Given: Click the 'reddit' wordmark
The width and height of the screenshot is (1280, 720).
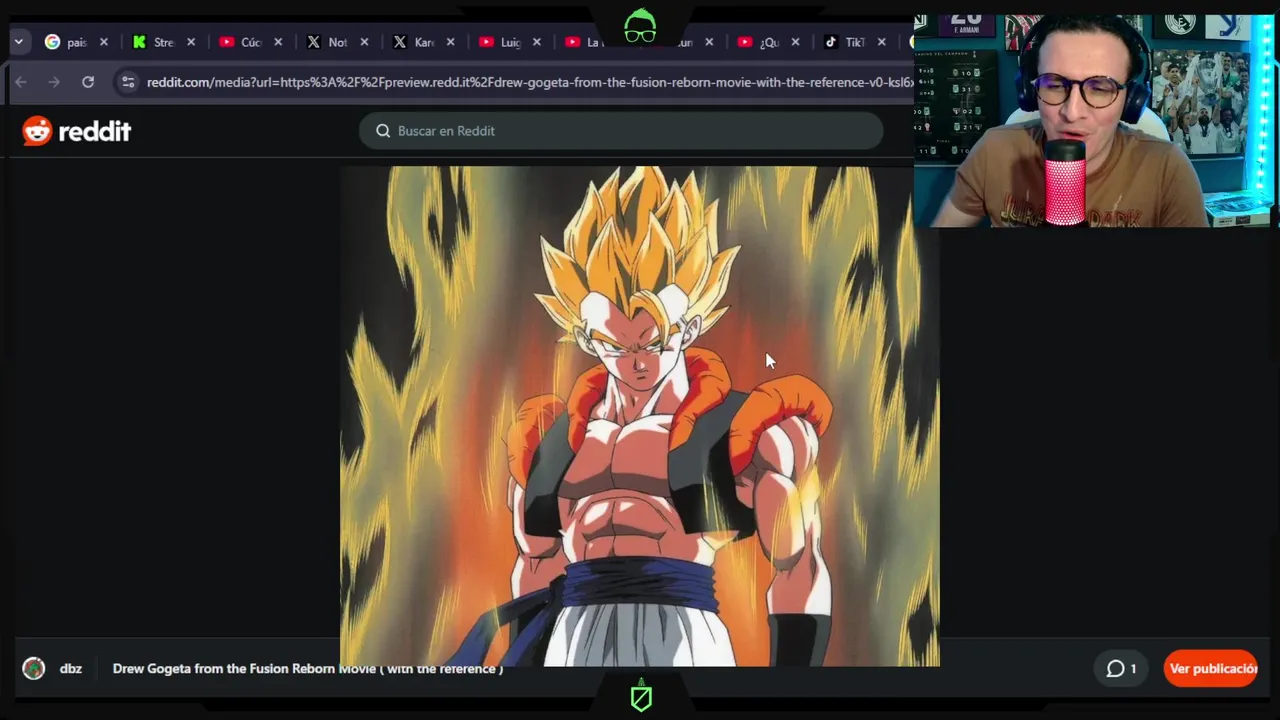Looking at the screenshot, I should (95, 131).
